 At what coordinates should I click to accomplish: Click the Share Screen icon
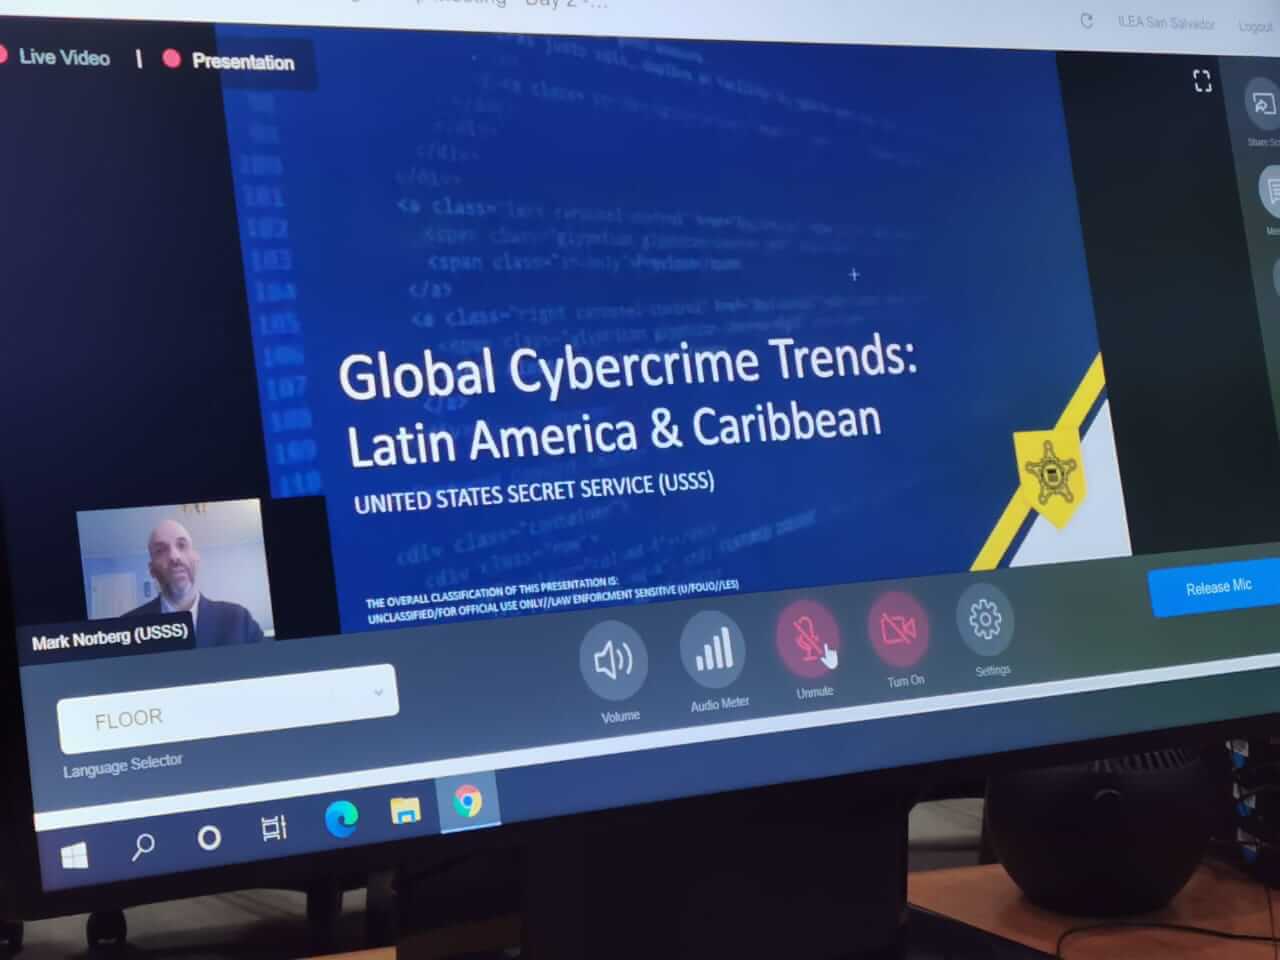click(x=1262, y=103)
